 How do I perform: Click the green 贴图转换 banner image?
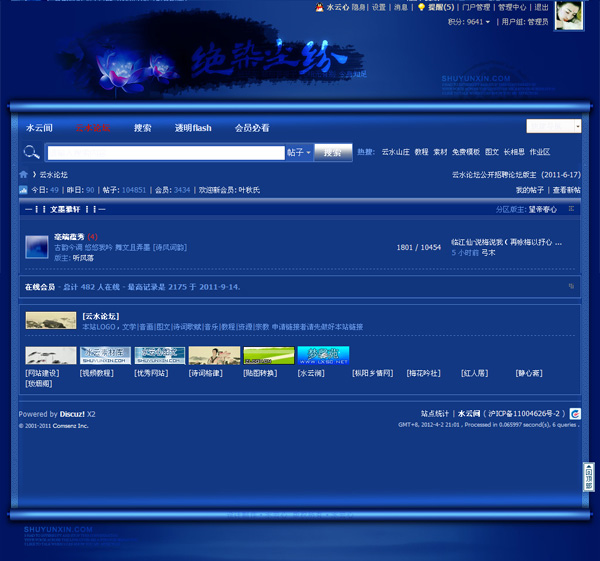(269, 356)
